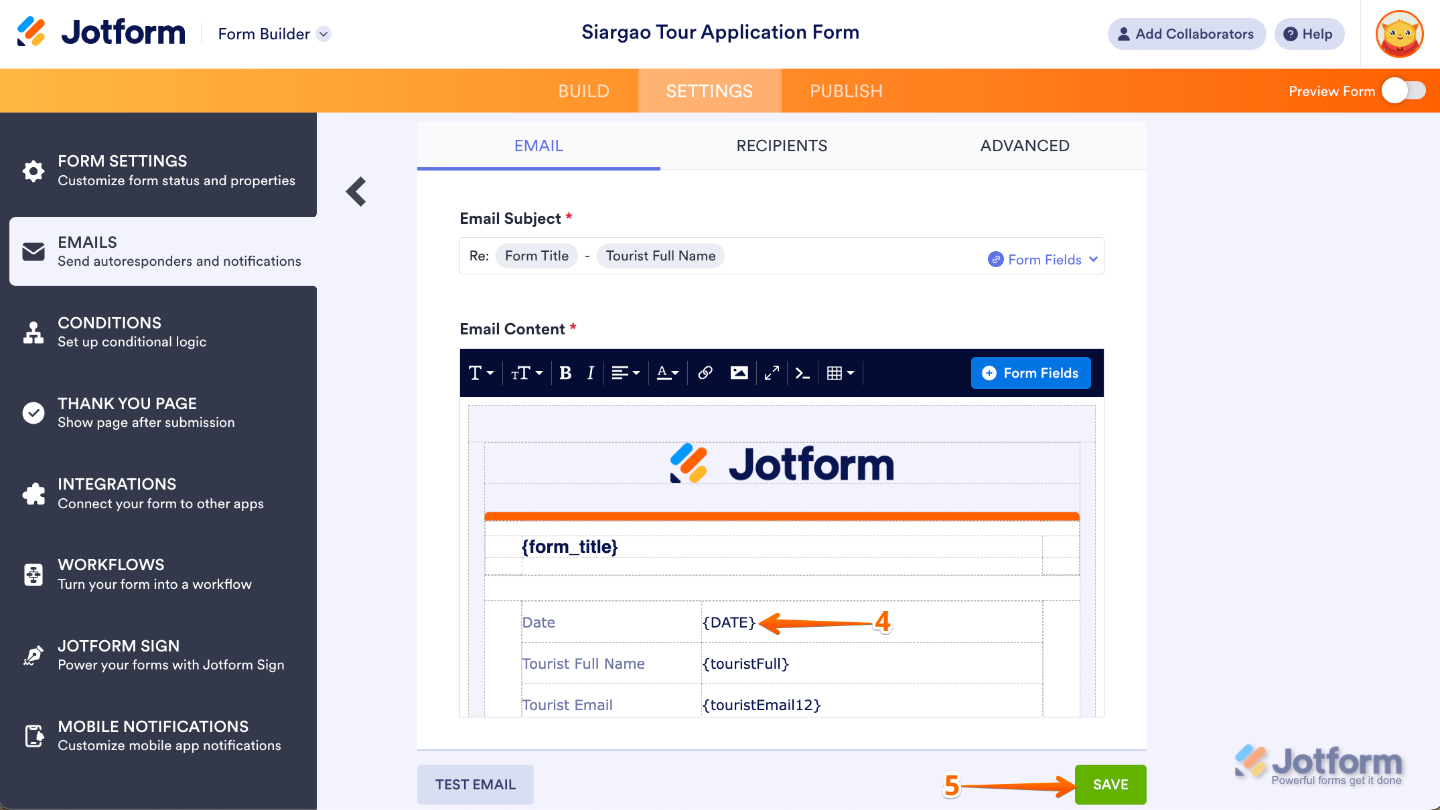The image size is (1440, 810).
Task: Apply bold formatting in the email editor
Action: 565,372
